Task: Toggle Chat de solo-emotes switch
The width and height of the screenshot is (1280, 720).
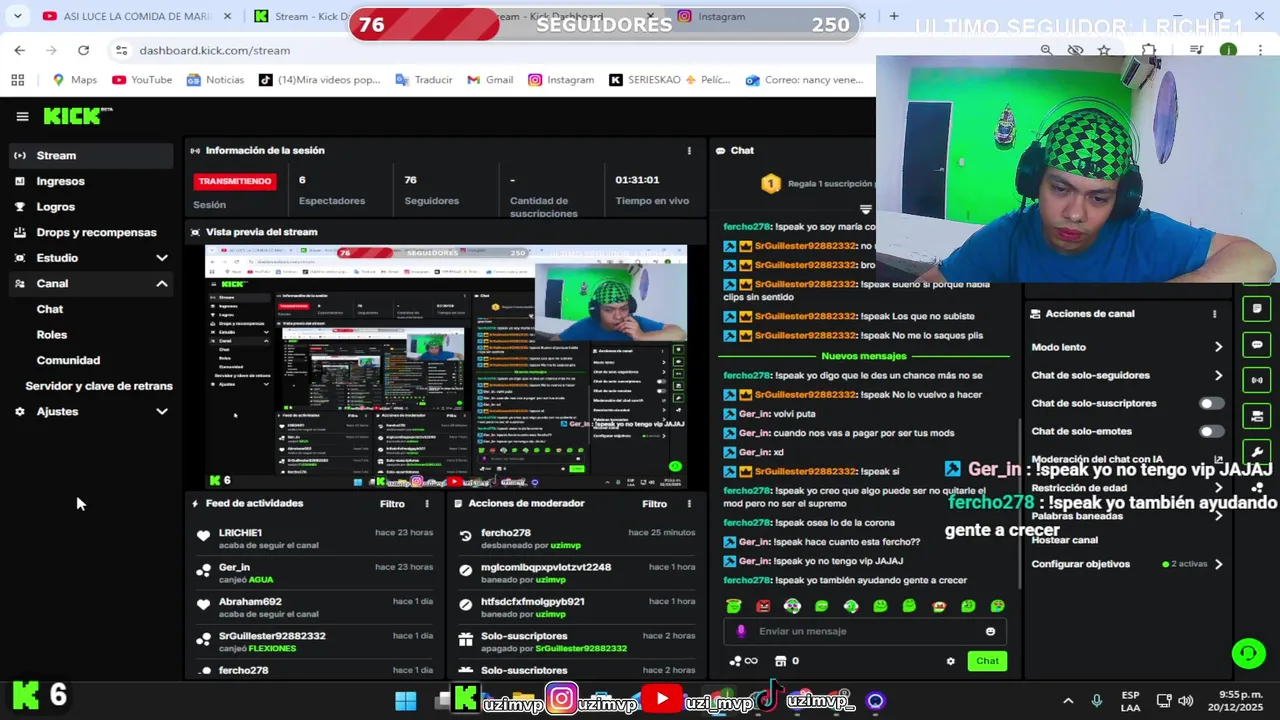Action: tap(1211, 432)
